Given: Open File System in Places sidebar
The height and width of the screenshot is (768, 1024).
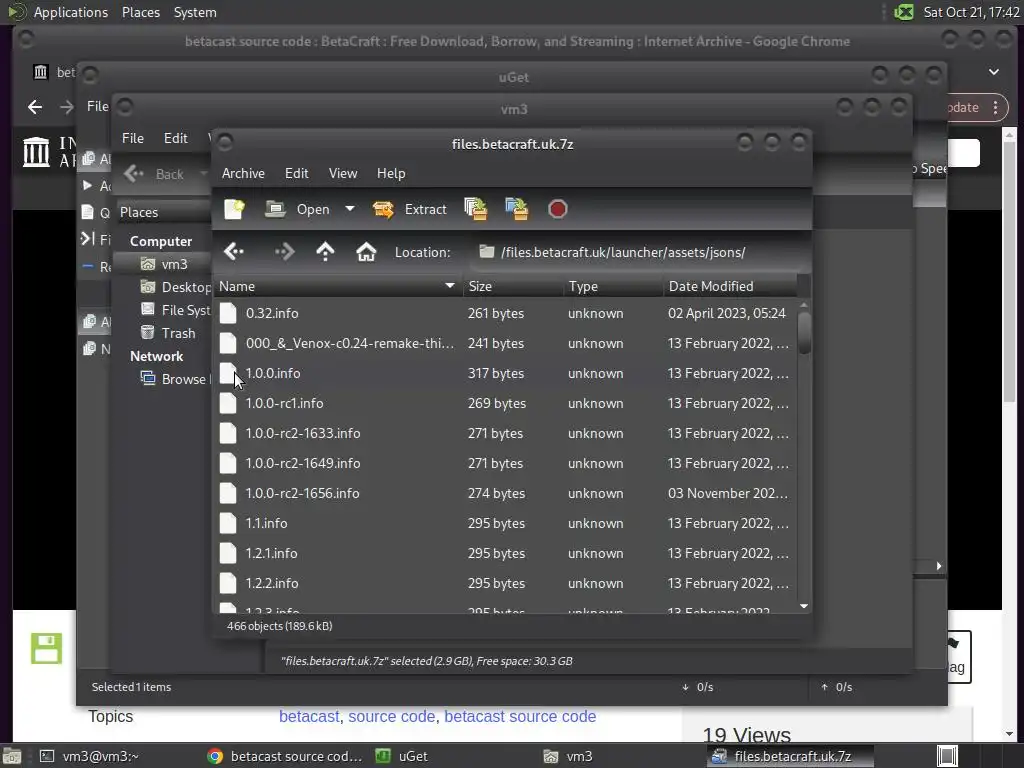Looking at the screenshot, I should 175,310.
